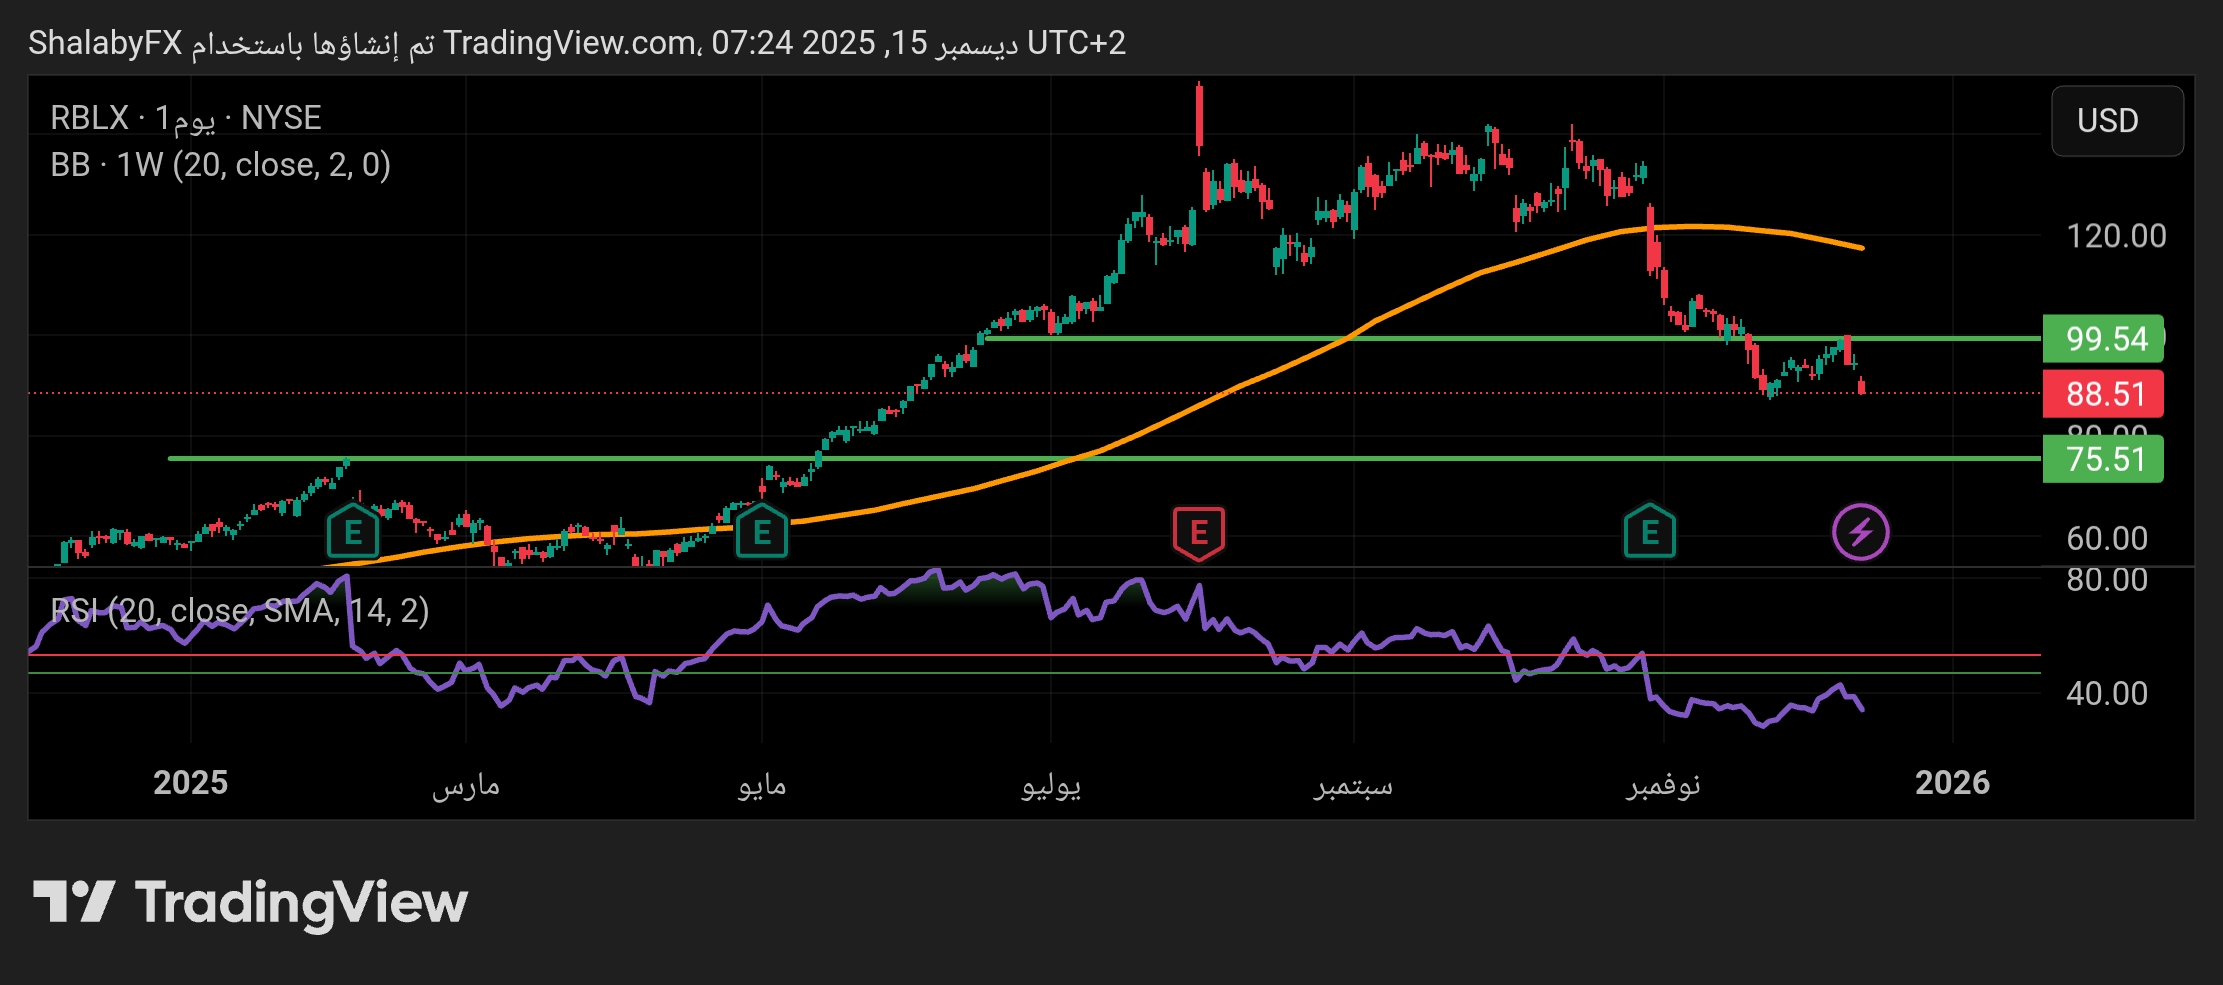Open the USD currency selector
Viewport: 2223px width, 985px height.
[x=2116, y=121]
